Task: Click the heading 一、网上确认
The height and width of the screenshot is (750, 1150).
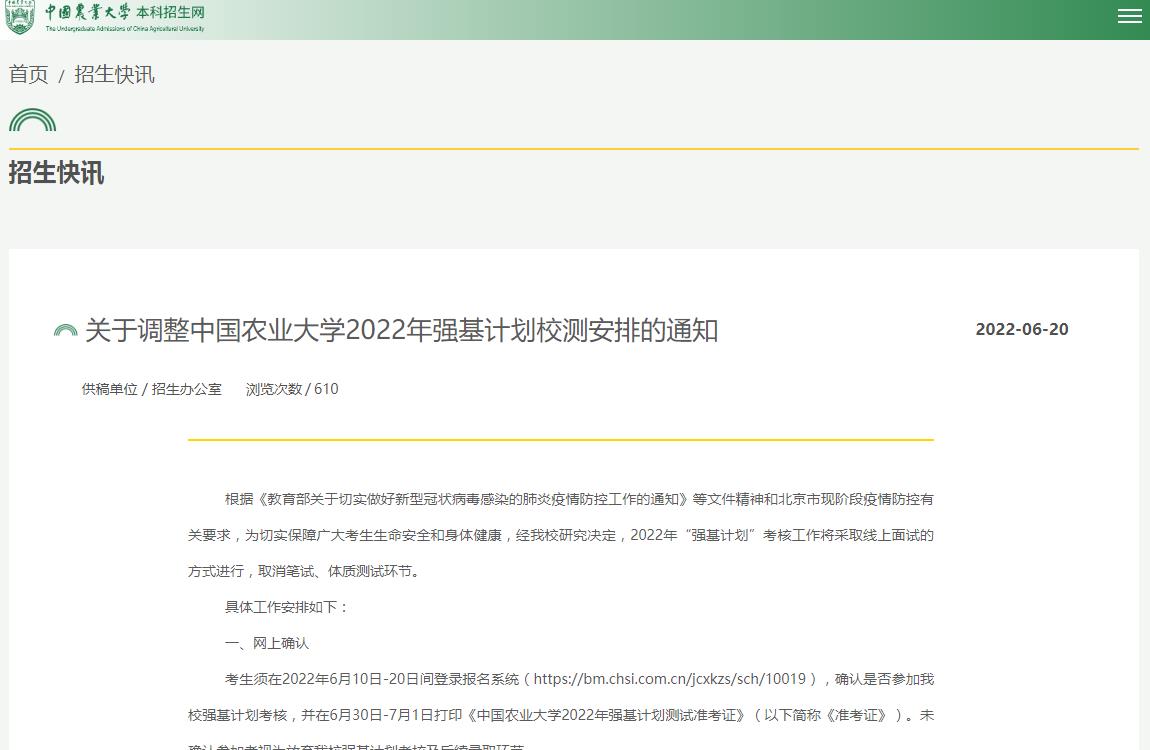Action: 267,643
